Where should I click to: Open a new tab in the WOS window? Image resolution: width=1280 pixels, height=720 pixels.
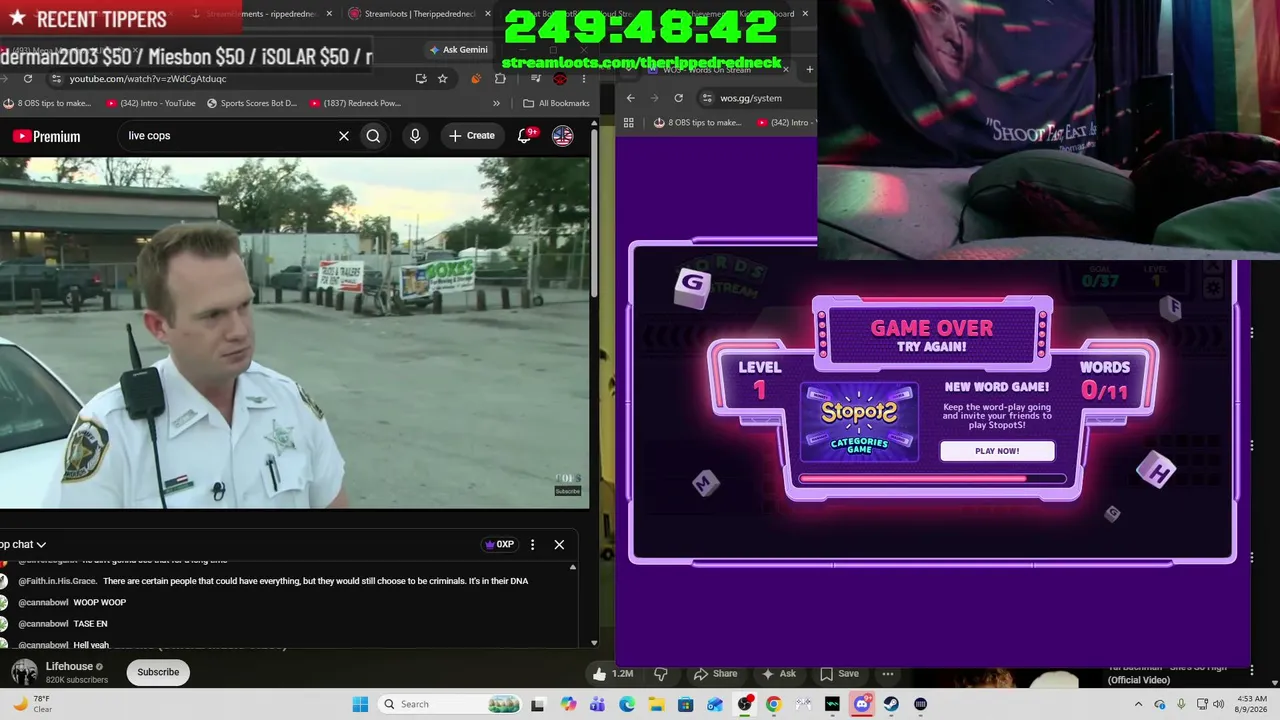[x=809, y=70]
